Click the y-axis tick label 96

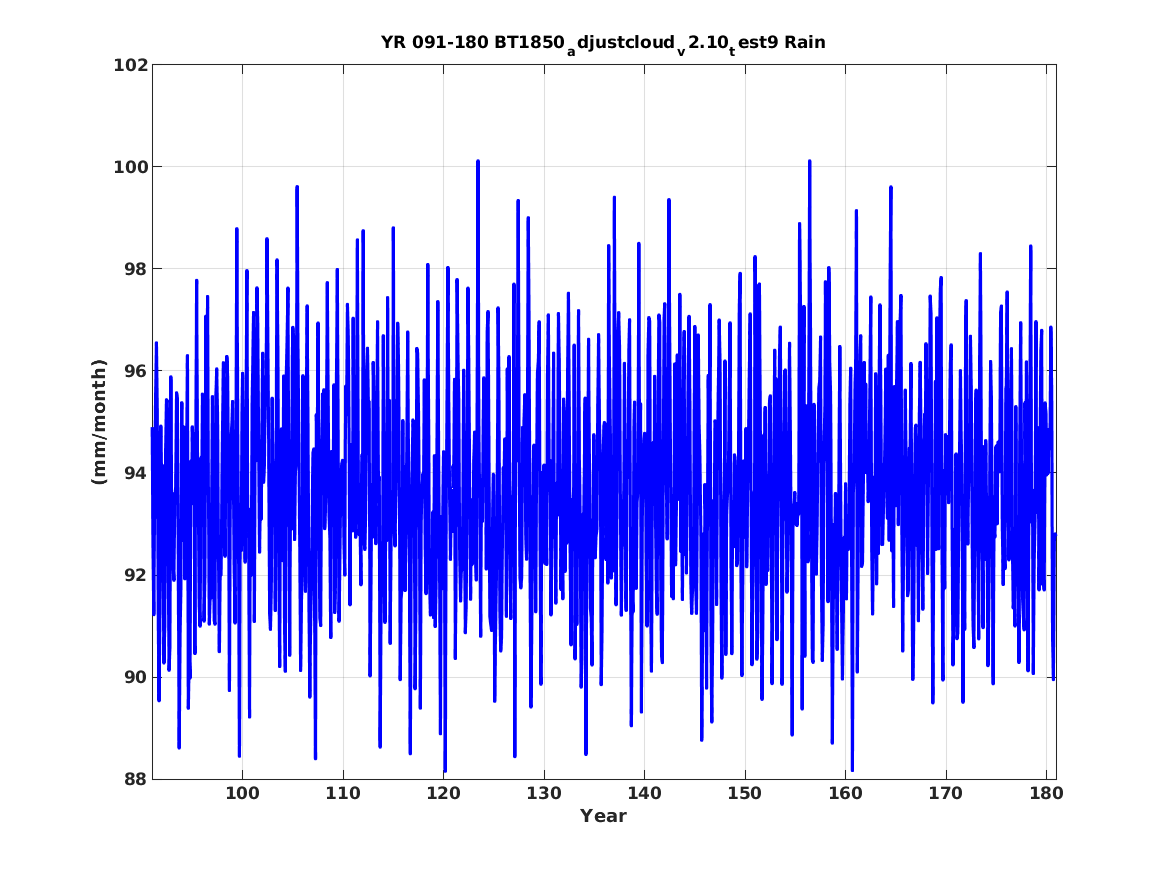pos(136,371)
